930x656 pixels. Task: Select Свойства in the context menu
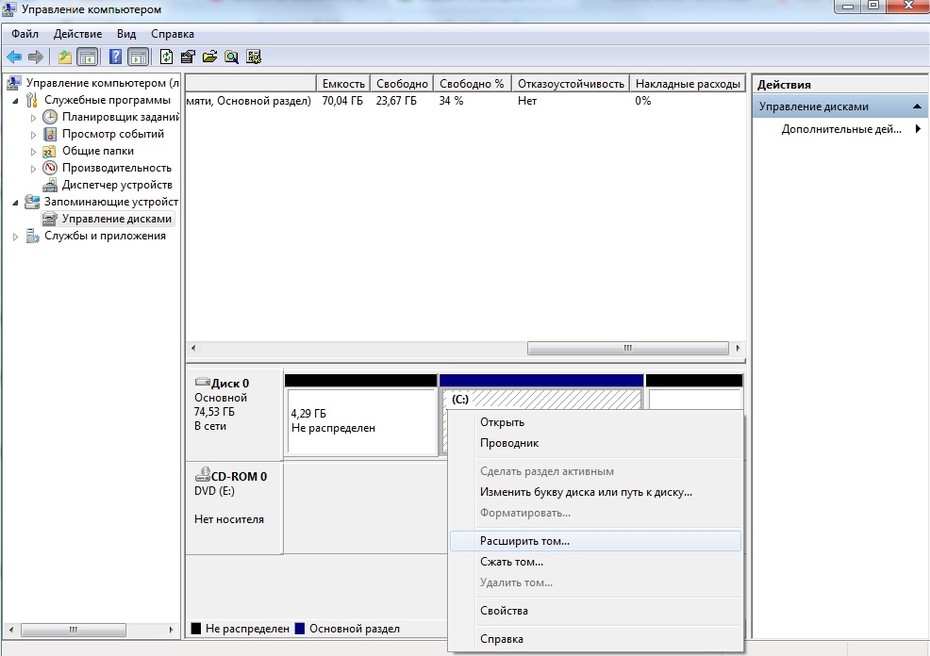click(x=595, y=610)
